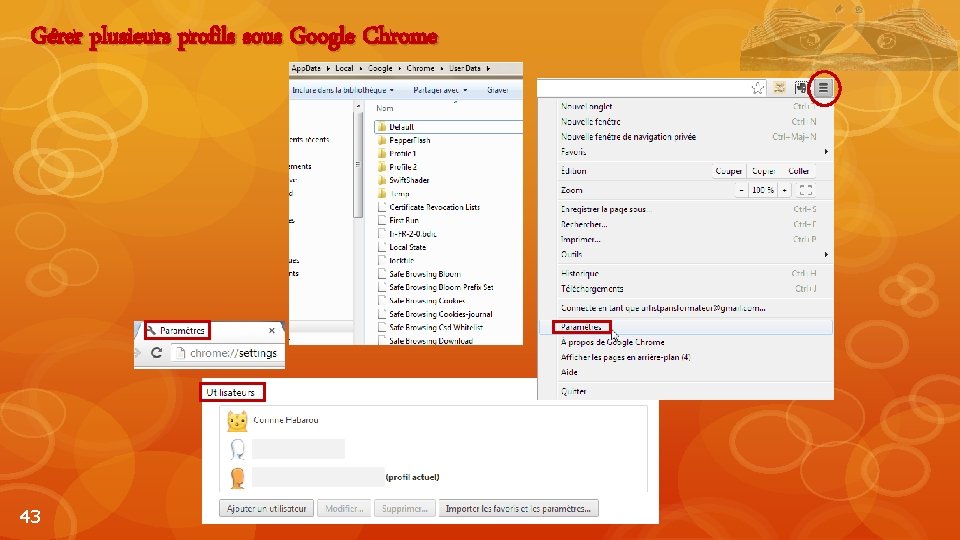Click the chrome://settings address field

pyautogui.click(x=227, y=353)
